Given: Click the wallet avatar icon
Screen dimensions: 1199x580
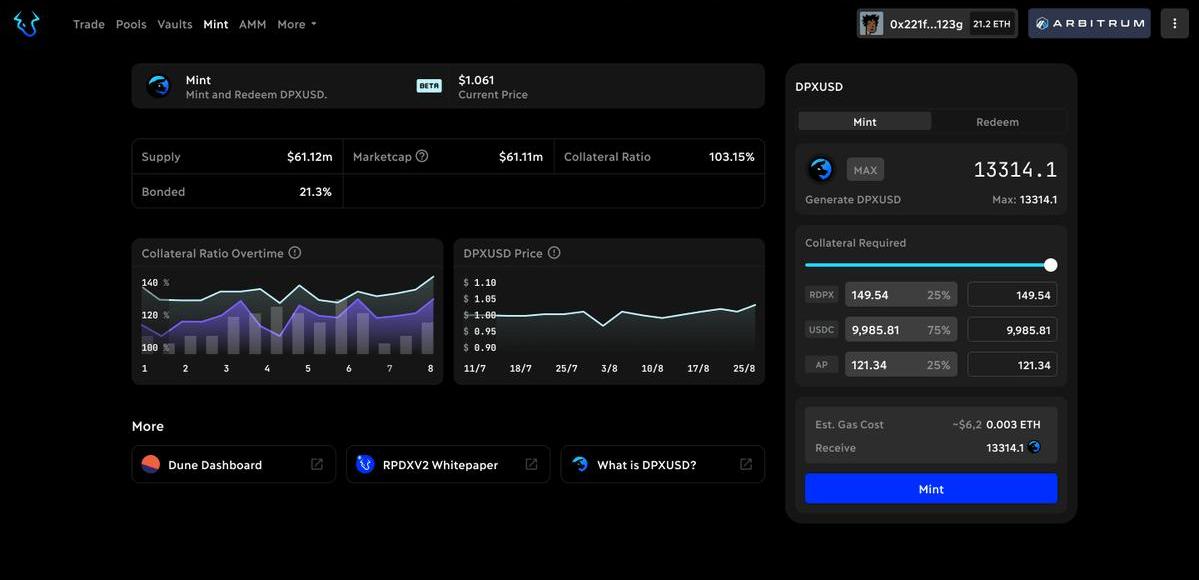Looking at the screenshot, I should coord(871,24).
